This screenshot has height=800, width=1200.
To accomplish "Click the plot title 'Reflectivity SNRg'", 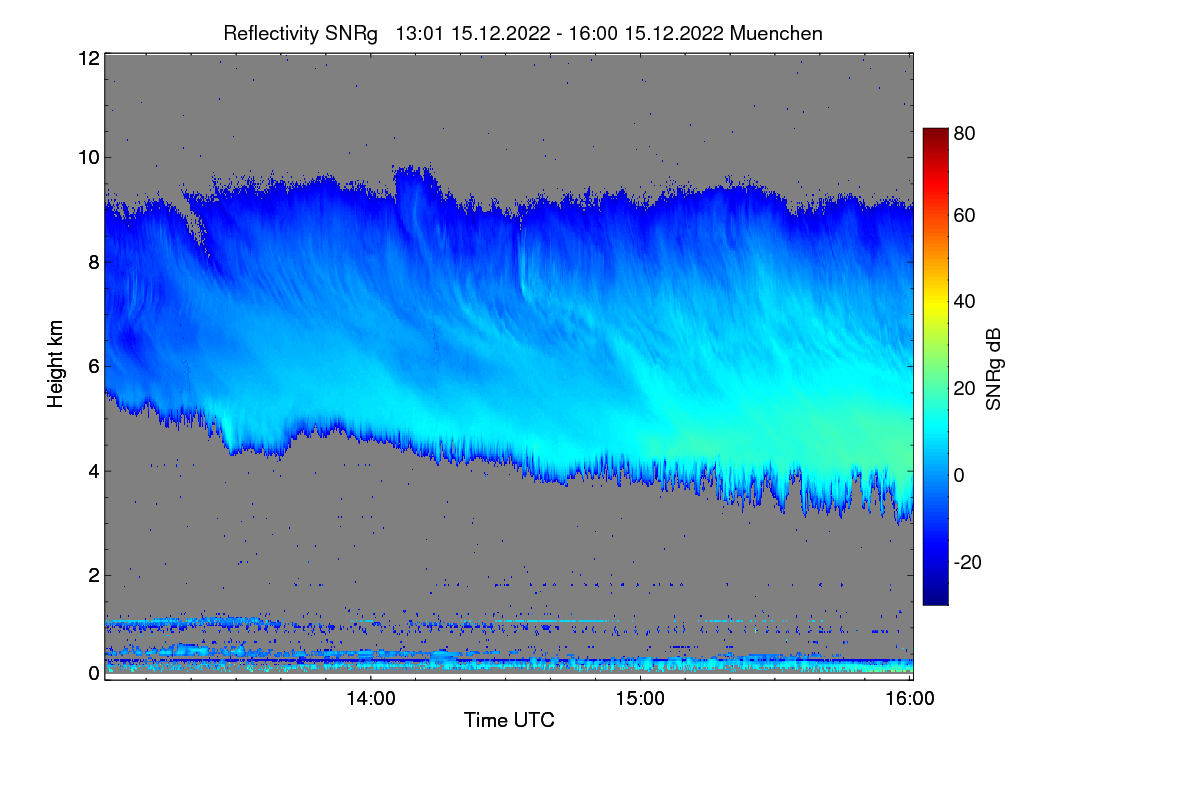I will pyautogui.click(x=301, y=33).
